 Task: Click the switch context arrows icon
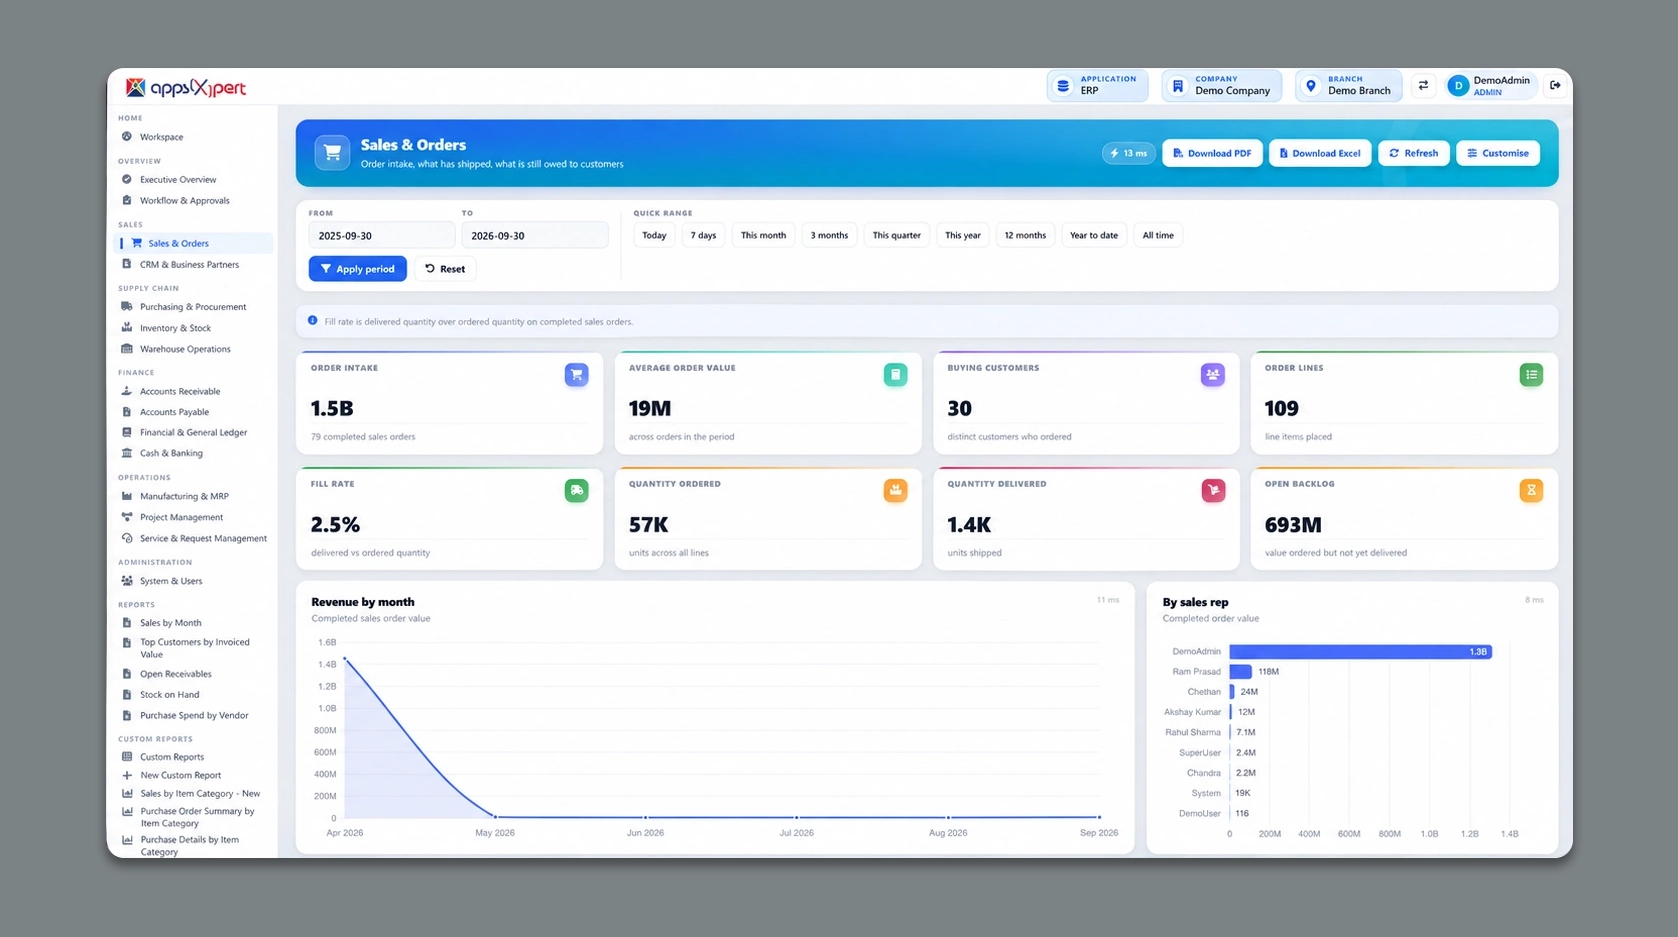click(x=1423, y=86)
